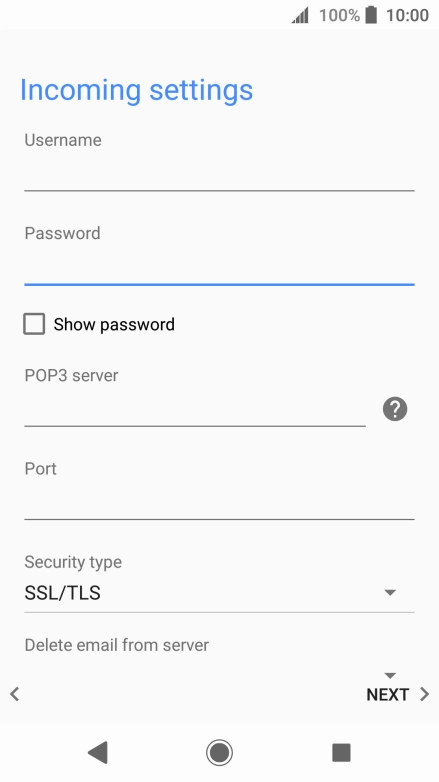Screen dimensions: 439x782
Task: Tap the POP3 server text field
Action: click(195, 409)
